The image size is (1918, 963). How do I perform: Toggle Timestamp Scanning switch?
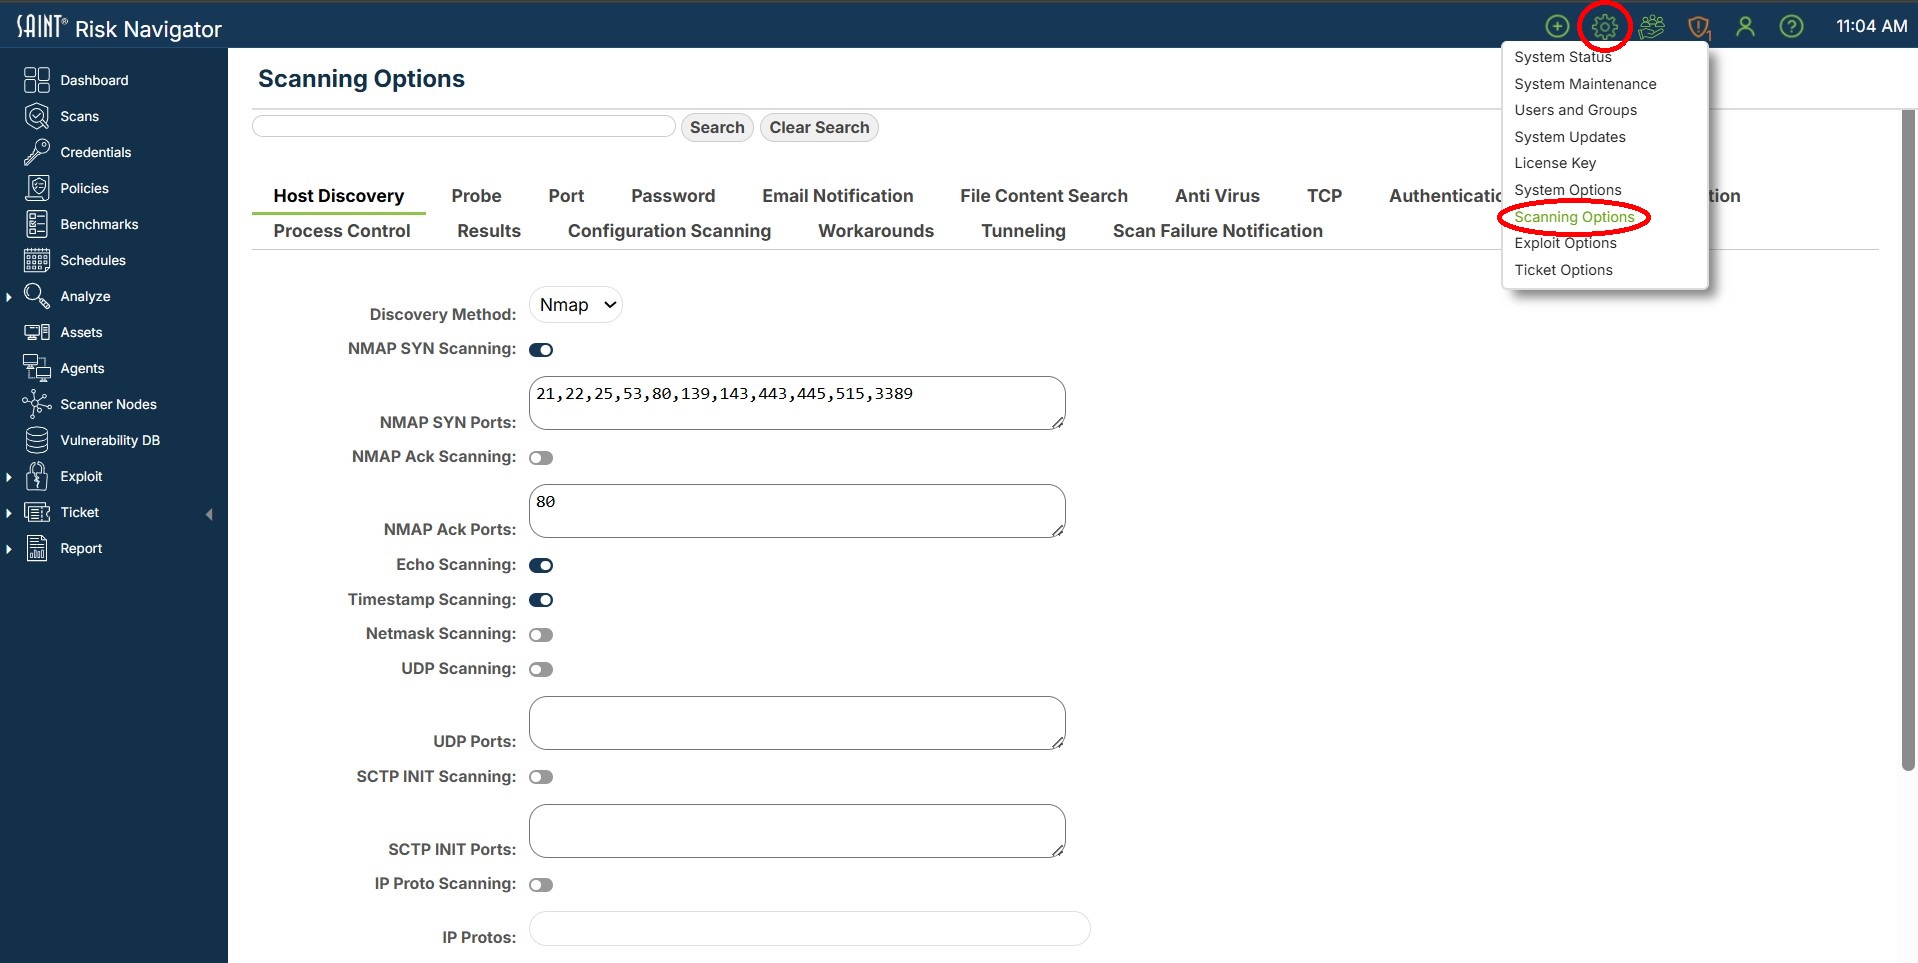pos(541,600)
